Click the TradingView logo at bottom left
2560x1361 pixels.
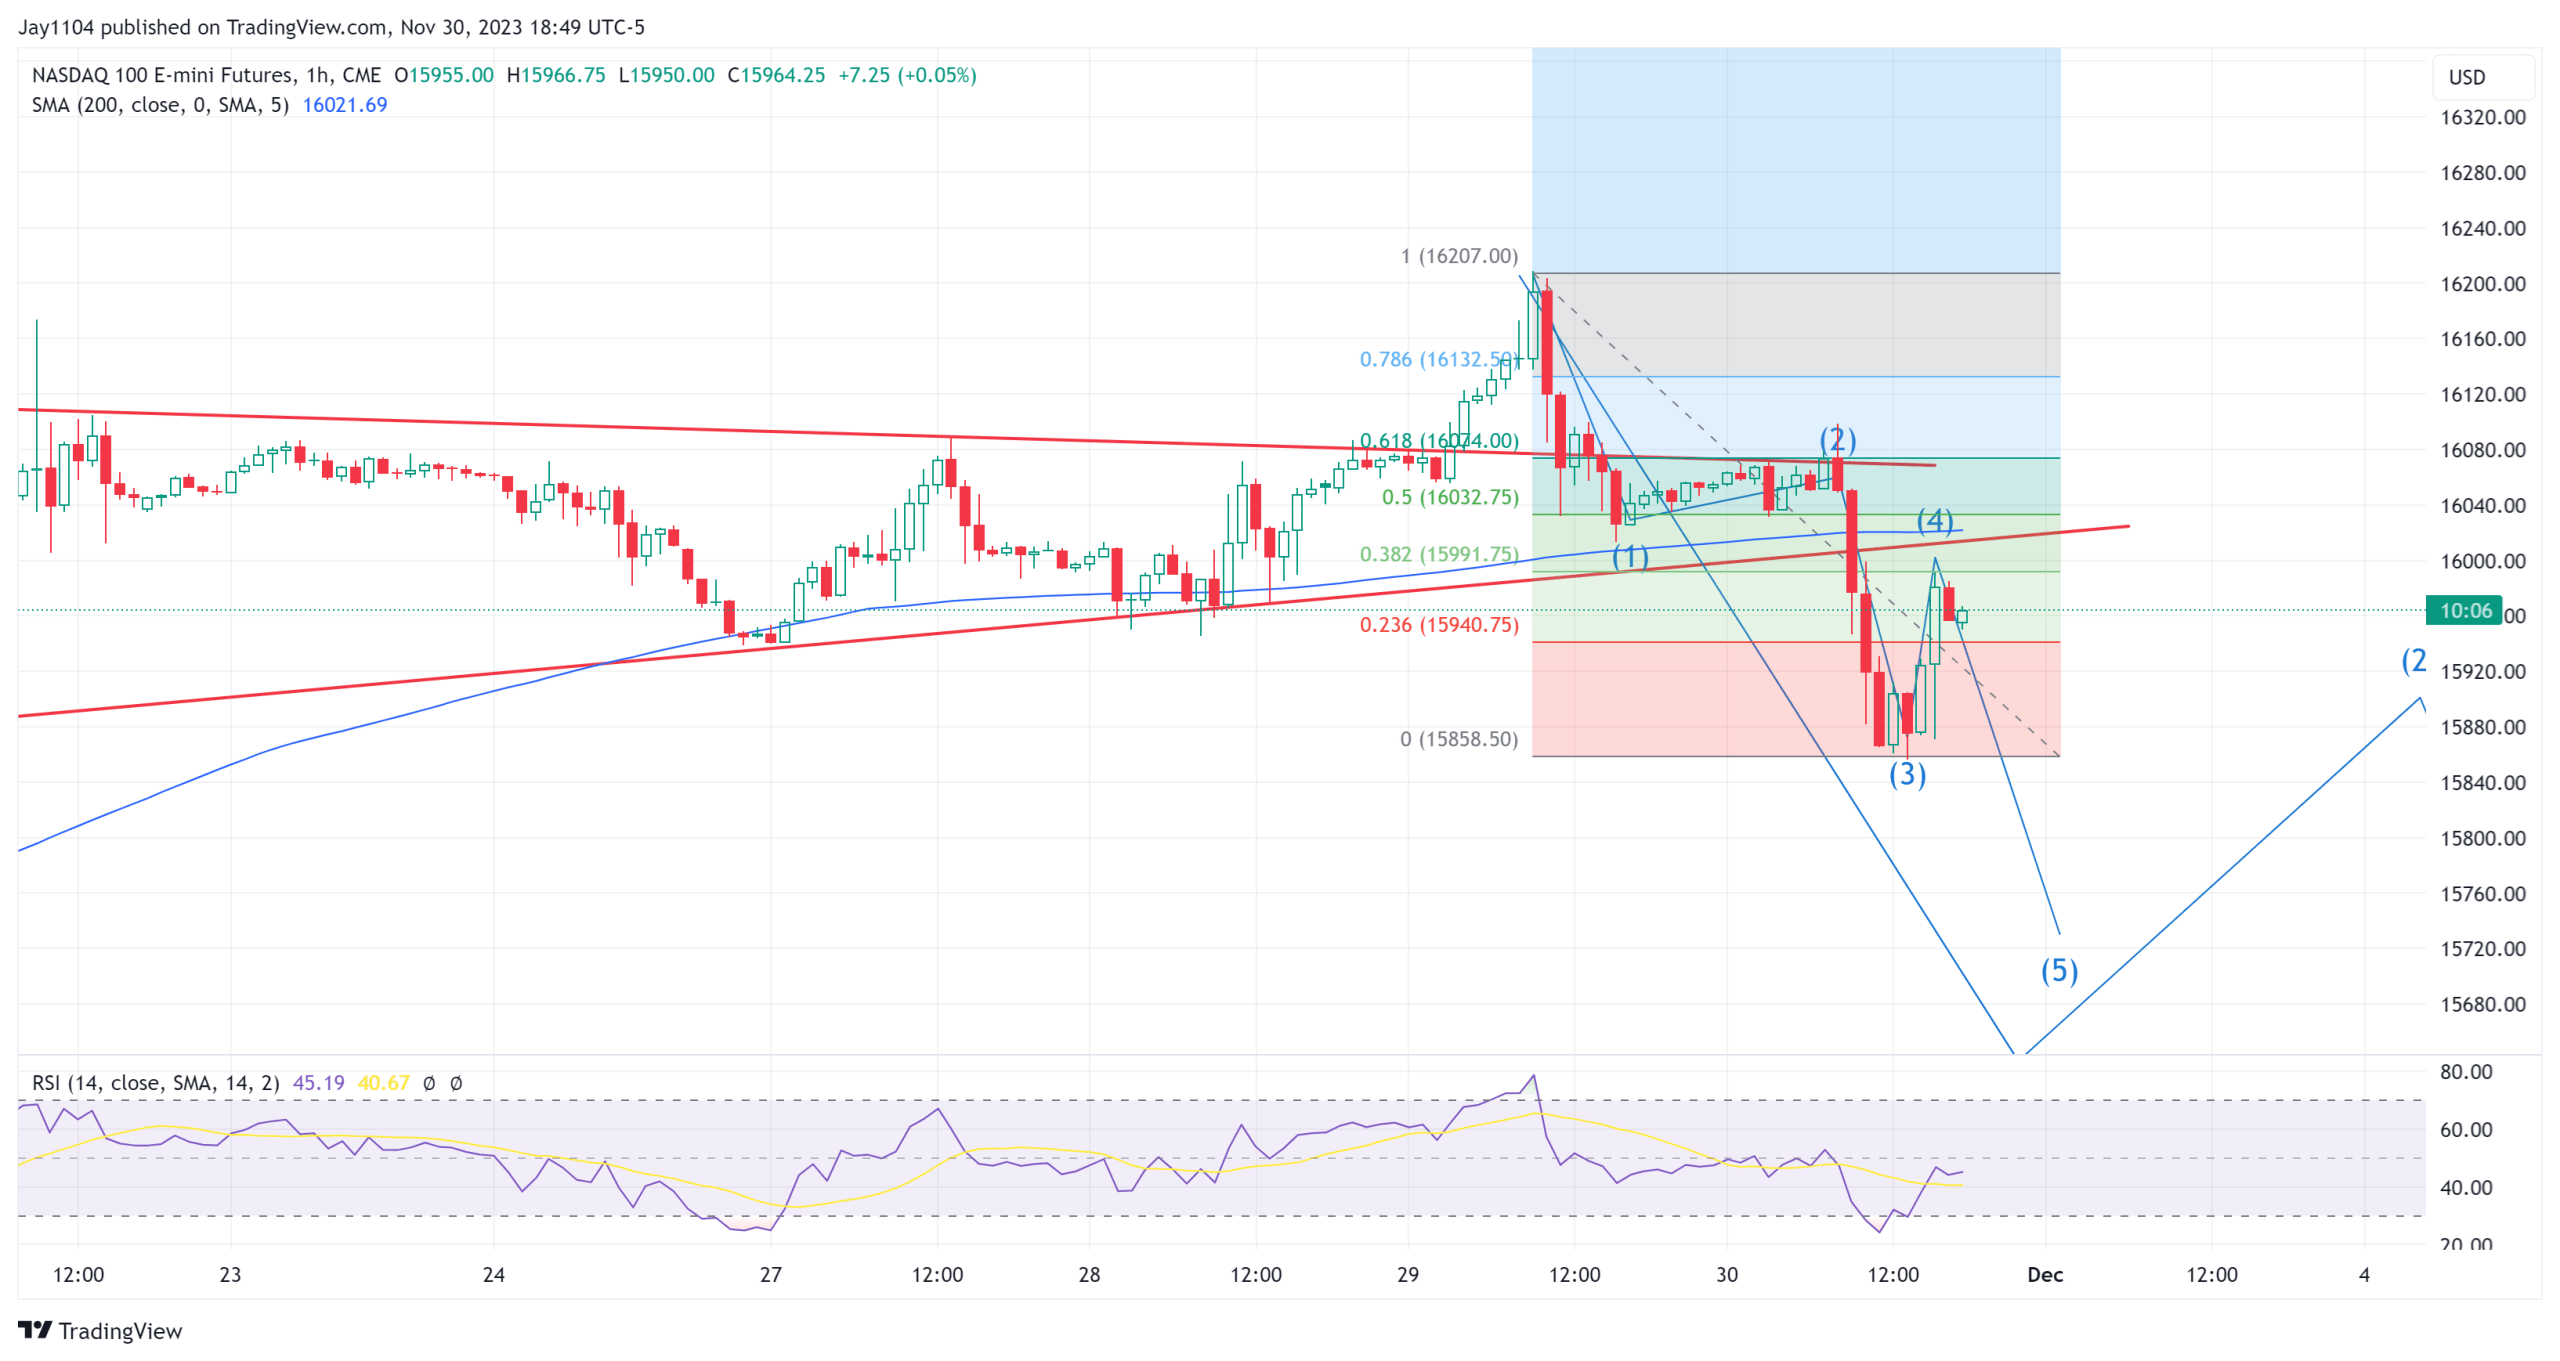100,1331
